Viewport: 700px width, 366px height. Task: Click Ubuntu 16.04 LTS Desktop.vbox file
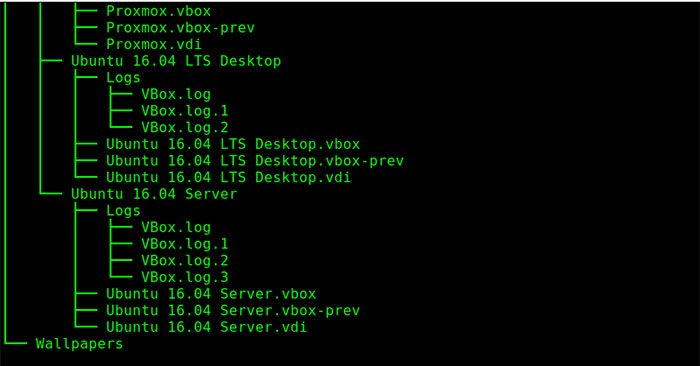pyautogui.click(x=233, y=144)
